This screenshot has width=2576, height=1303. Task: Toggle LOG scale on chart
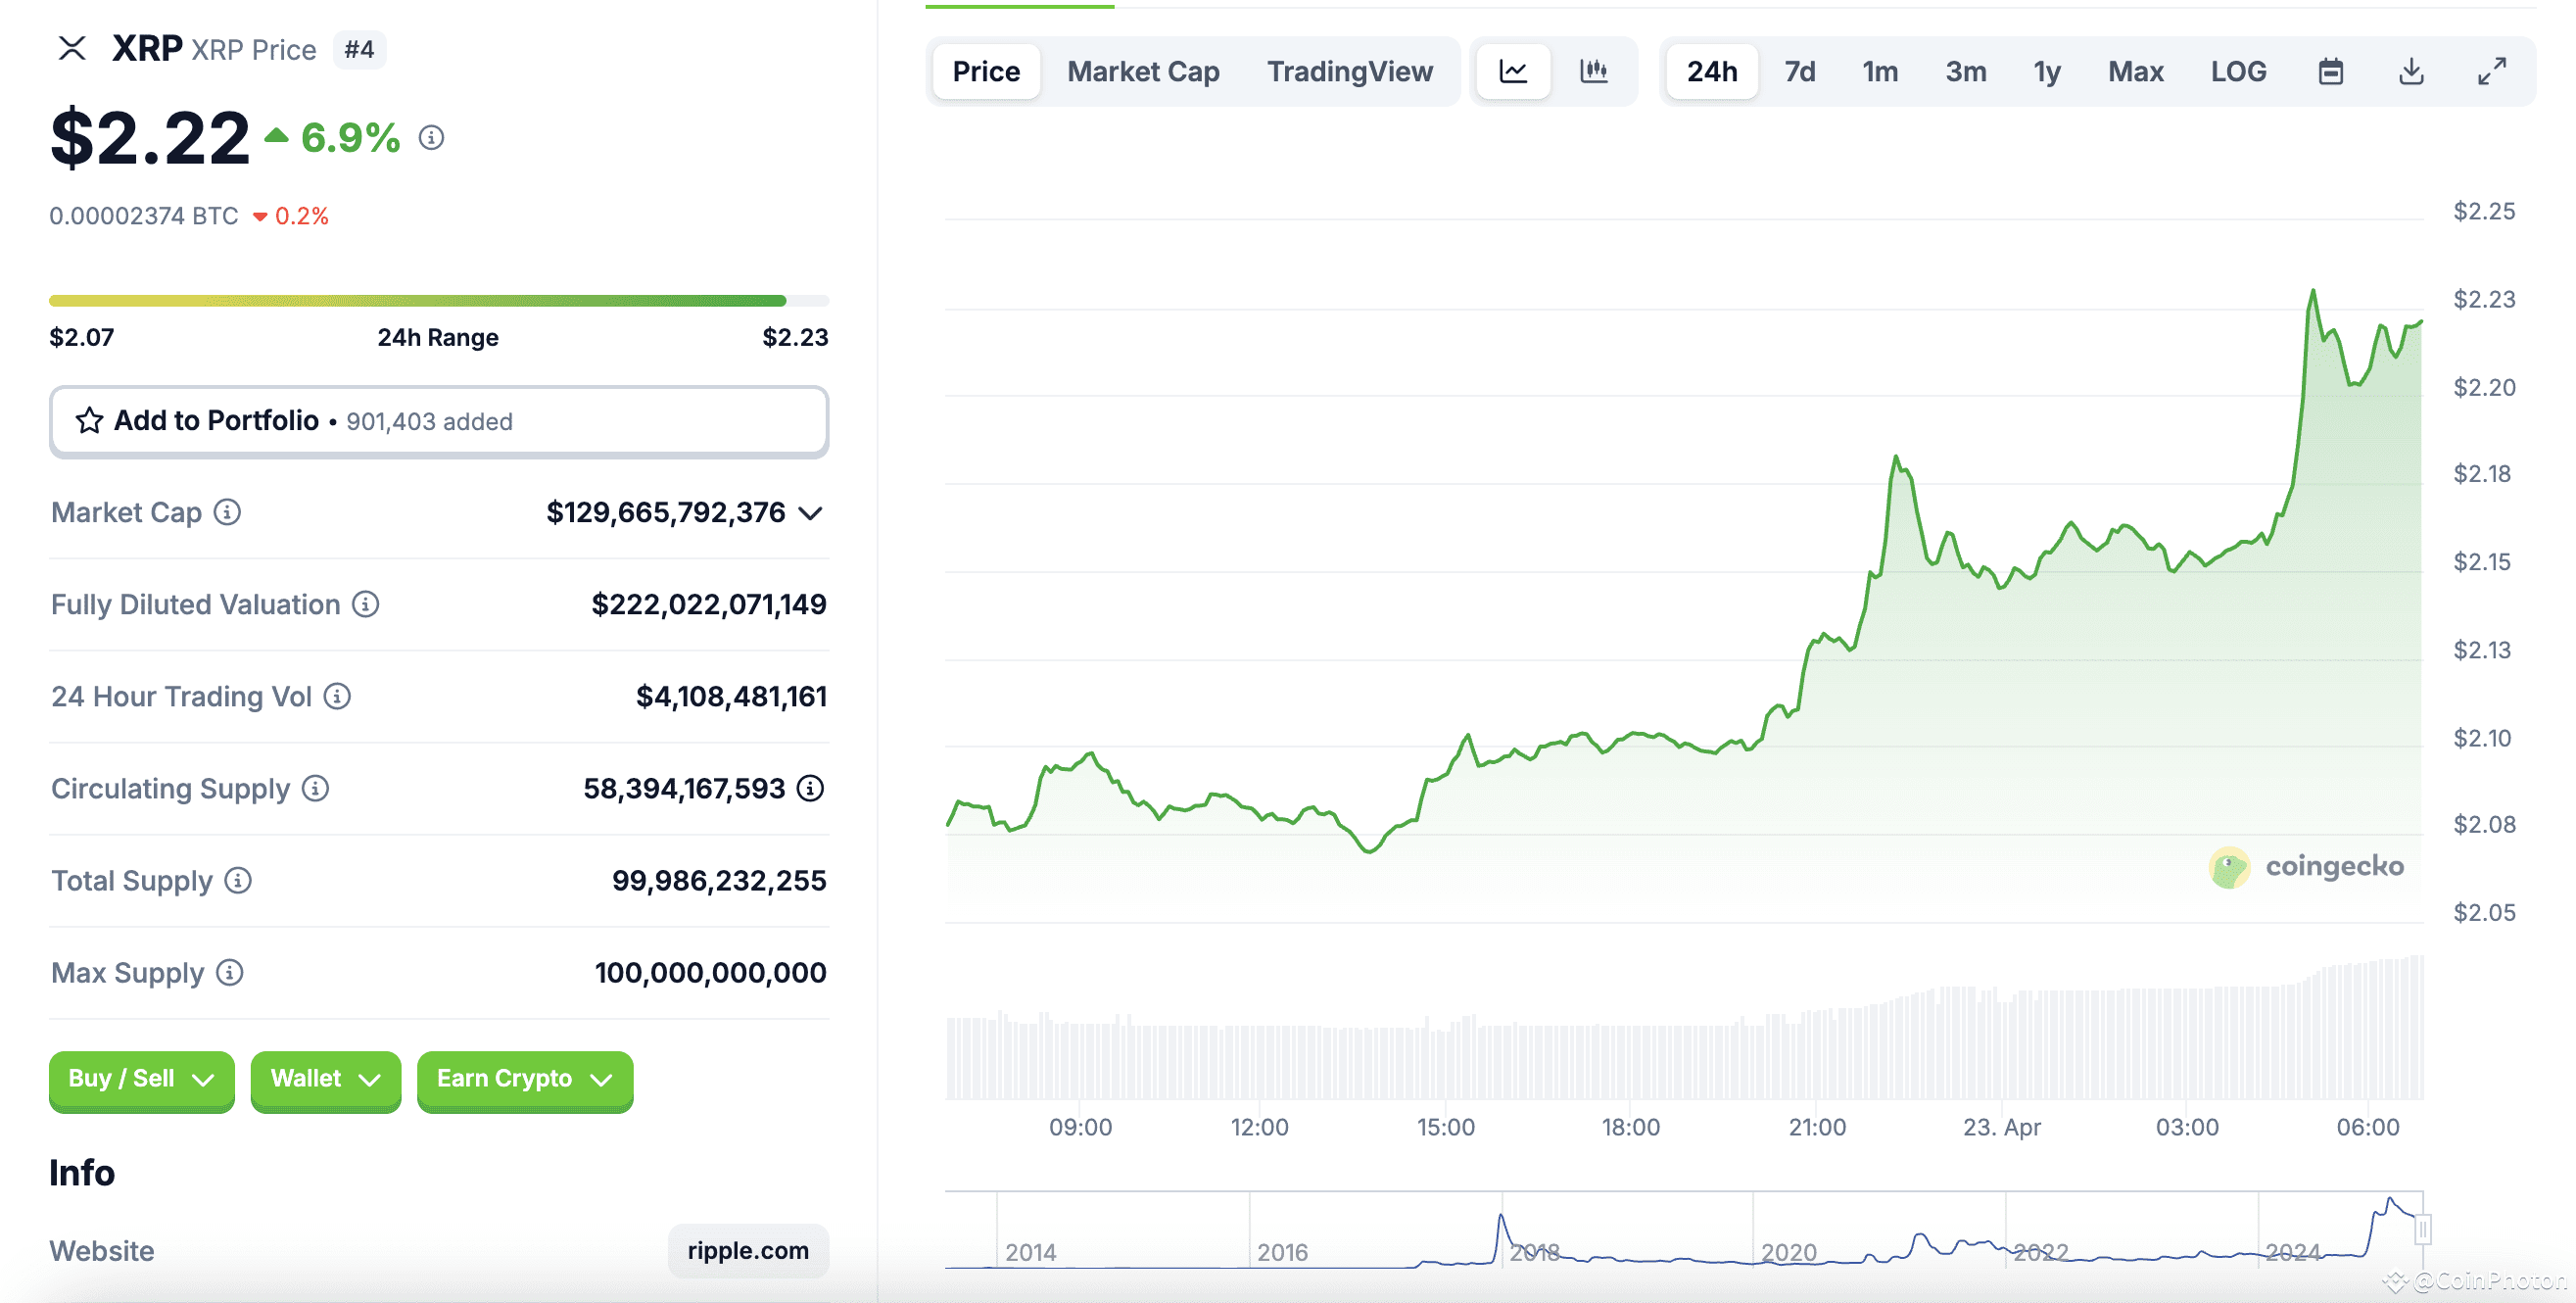click(2238, 71)
